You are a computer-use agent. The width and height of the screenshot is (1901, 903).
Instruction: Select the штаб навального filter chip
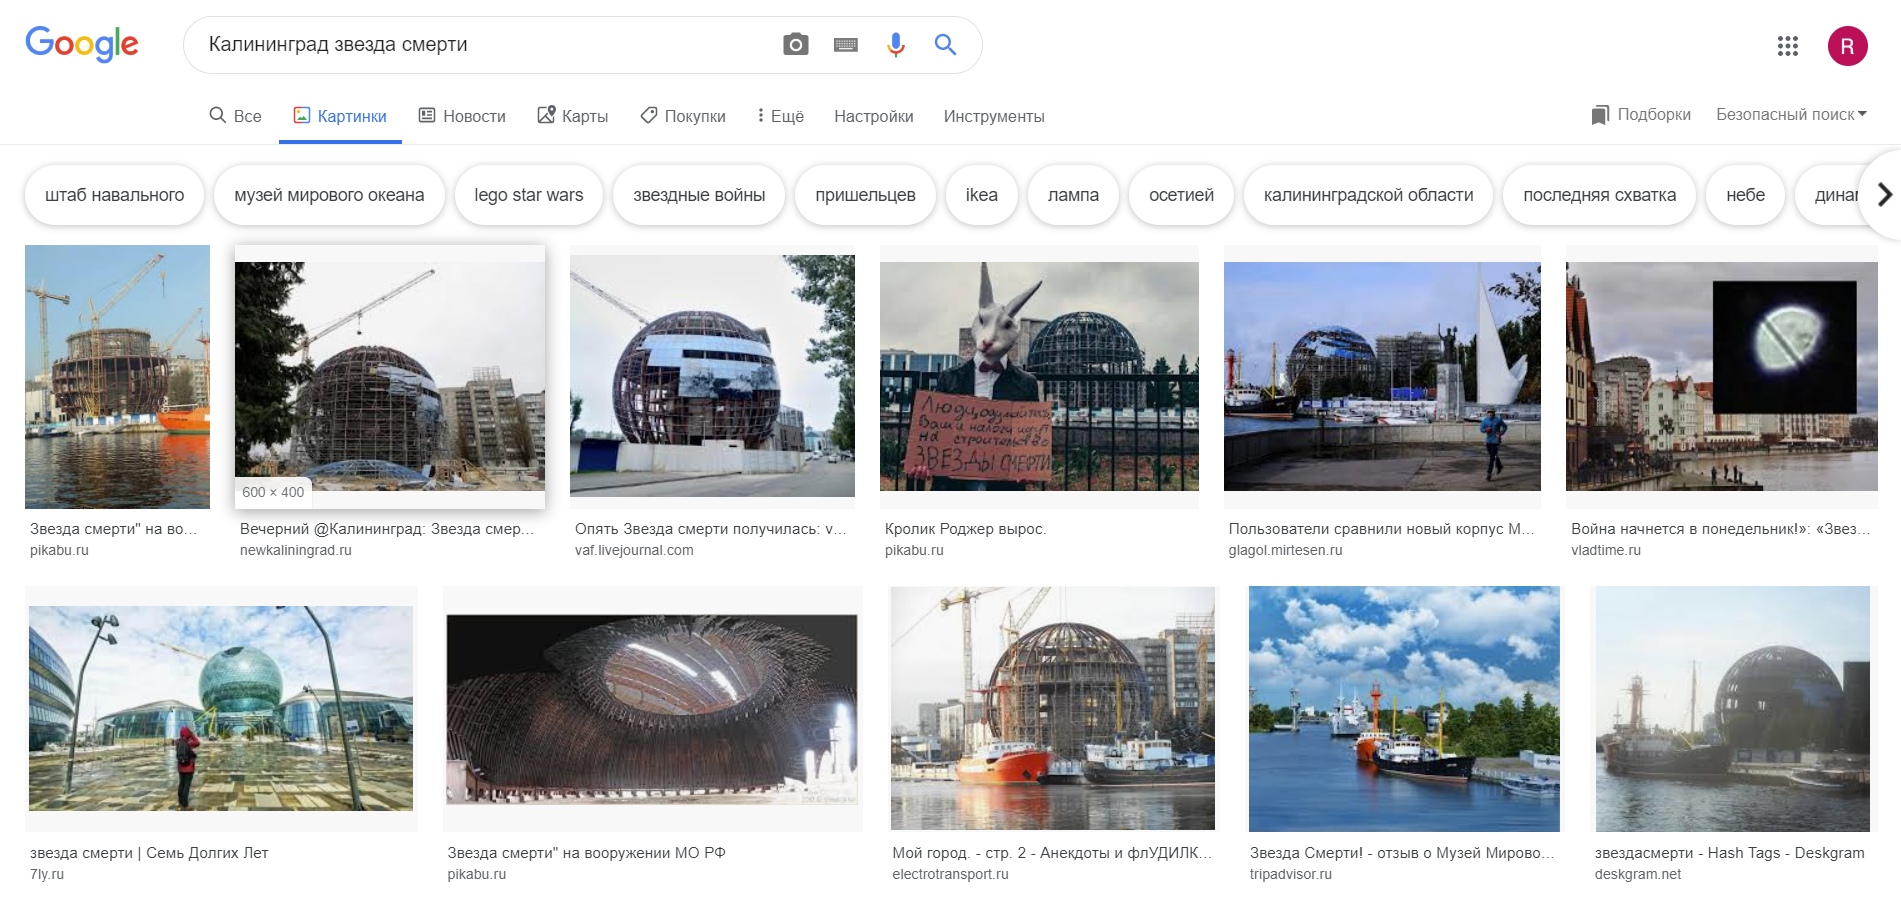click(115, 195)
